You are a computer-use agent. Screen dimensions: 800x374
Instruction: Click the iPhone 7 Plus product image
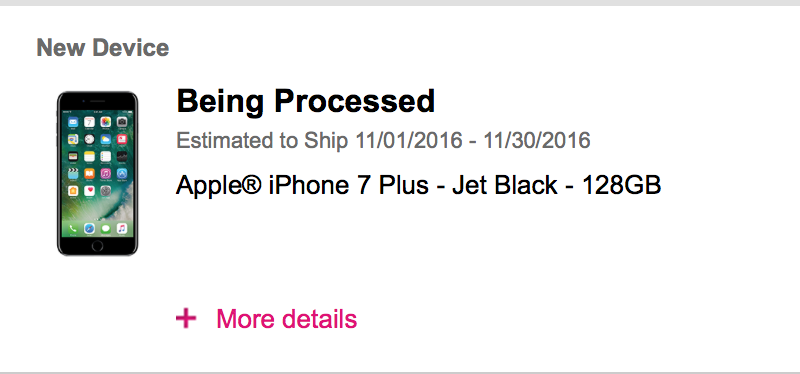coord(97,173)
